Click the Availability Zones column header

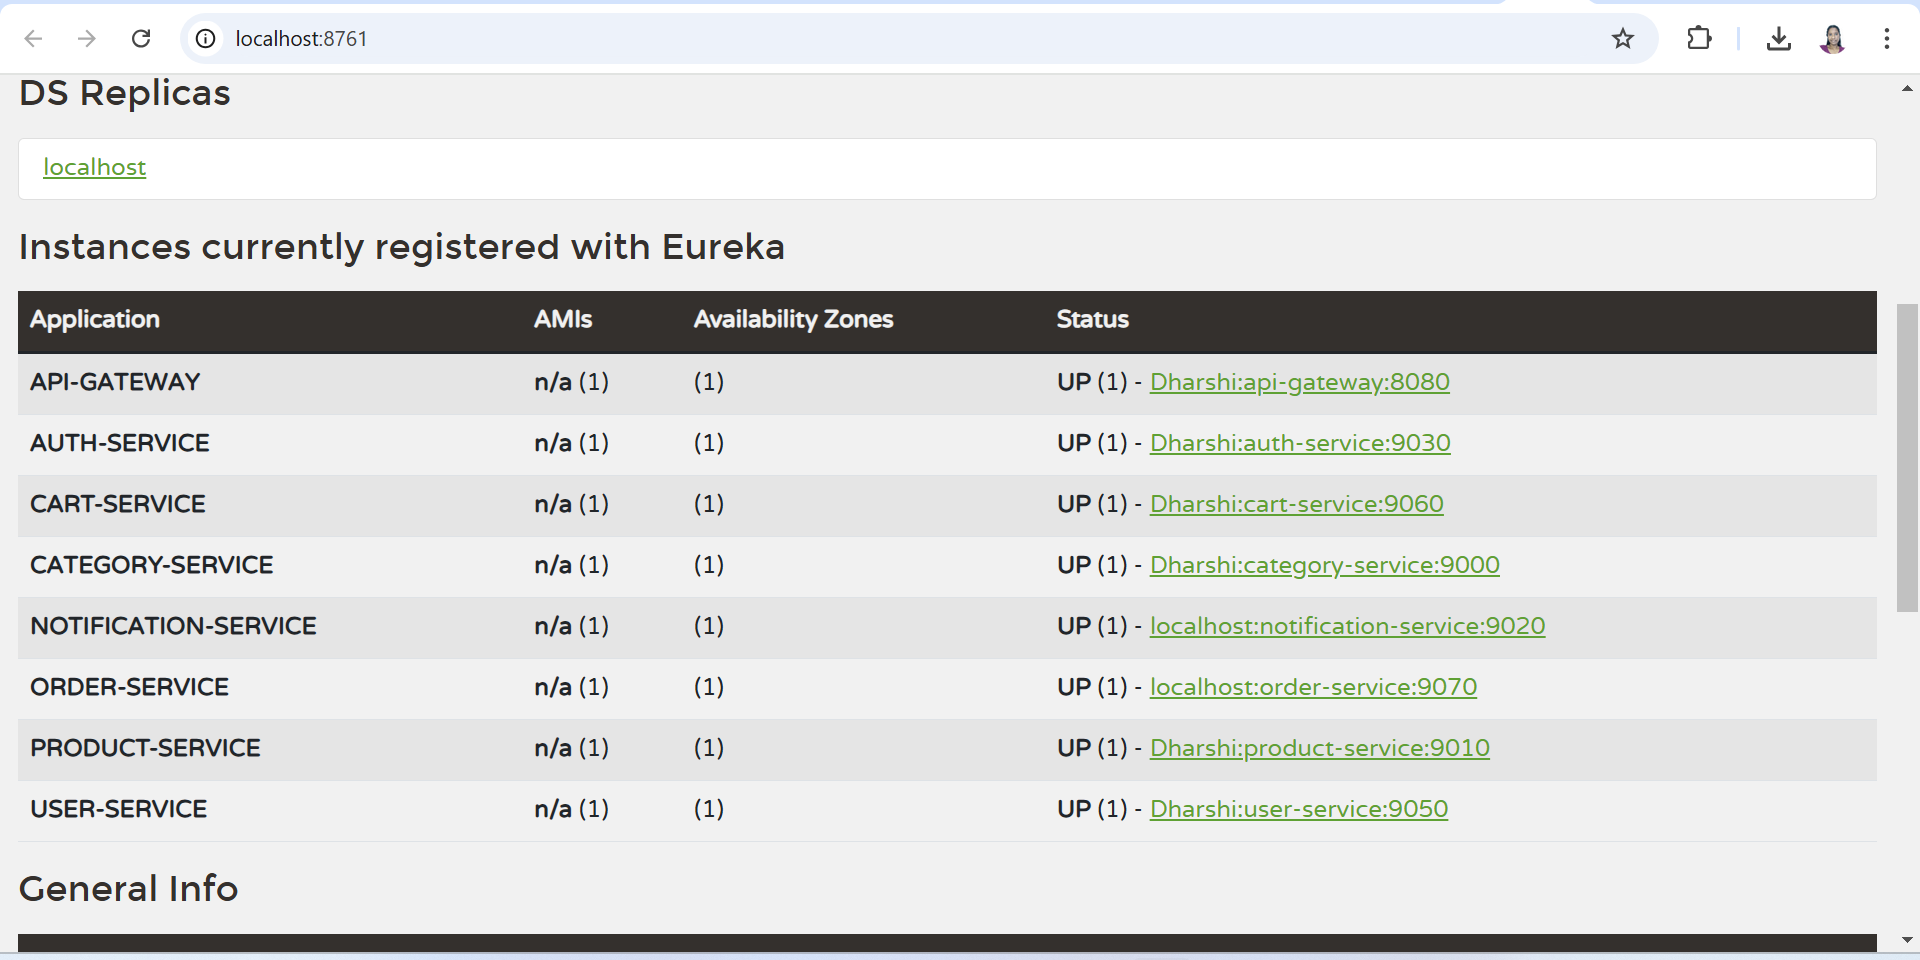[x=793, y=319]
